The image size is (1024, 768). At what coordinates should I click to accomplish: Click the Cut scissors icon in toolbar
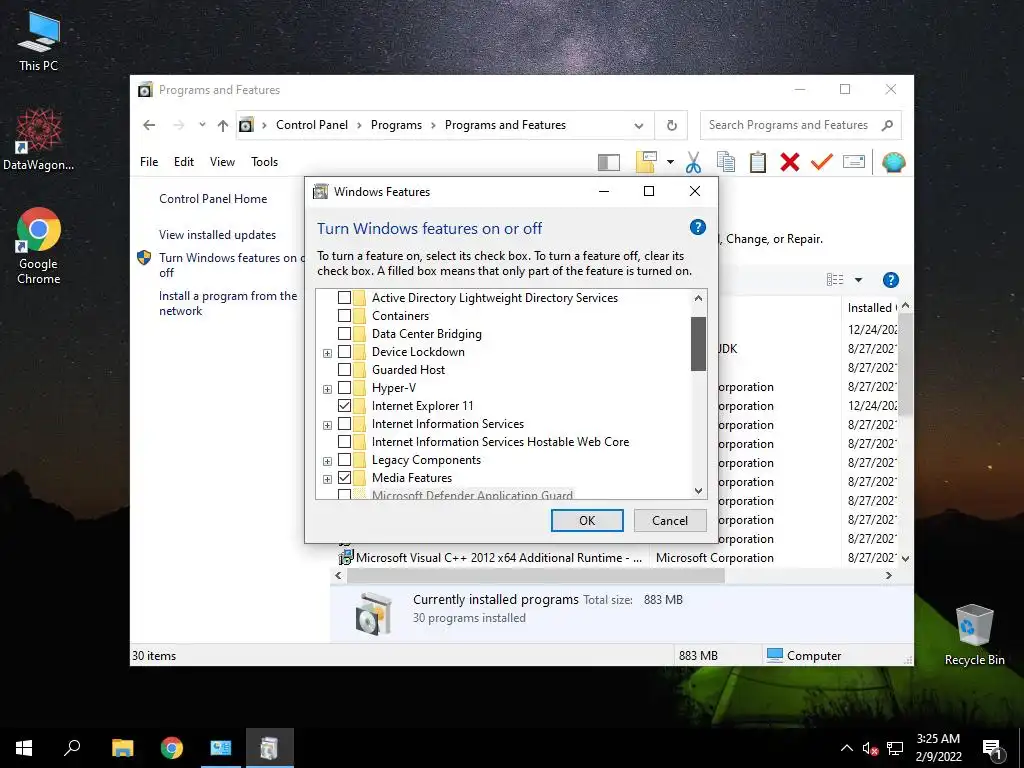point(693,162)
